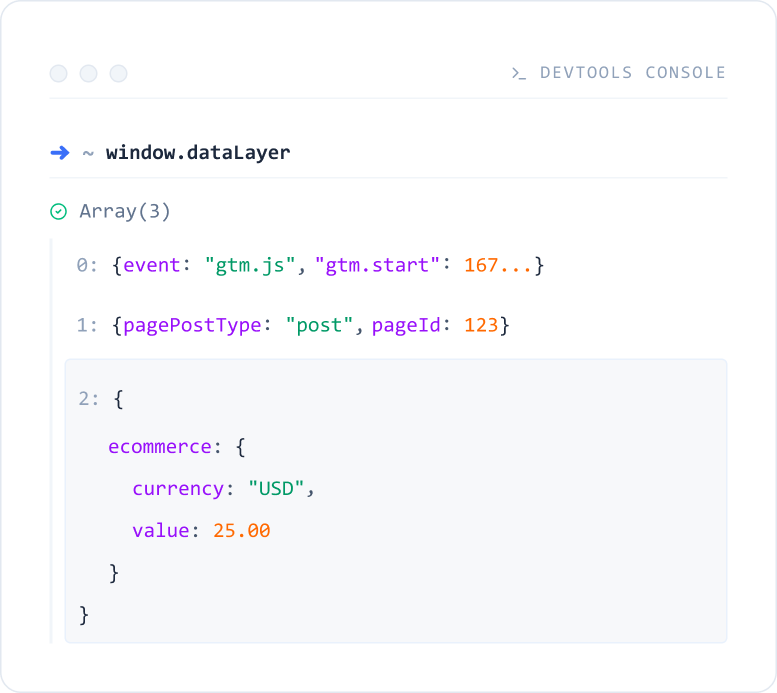Collapse the ecommerce object key
Viewport: 777px width, 693px height.
click(160, 446)
